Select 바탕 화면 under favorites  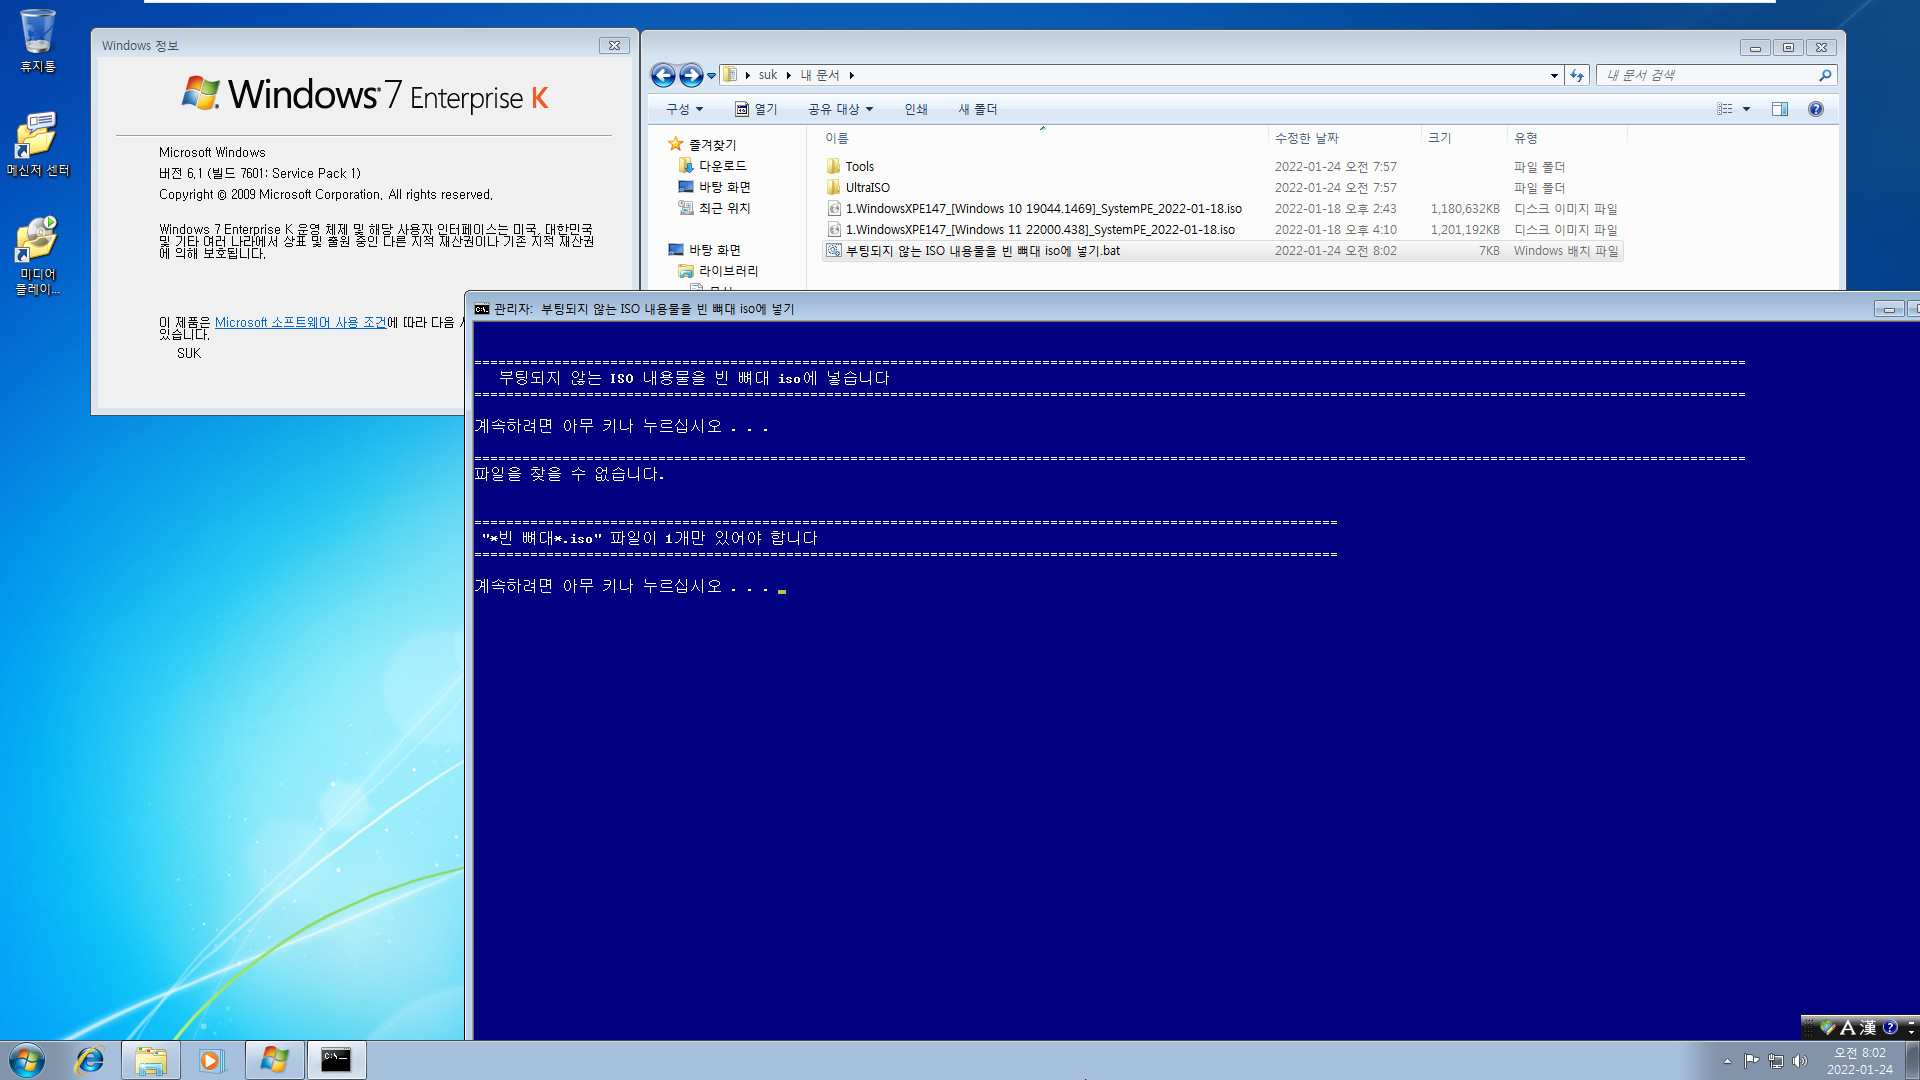click(x=714, y=187)
